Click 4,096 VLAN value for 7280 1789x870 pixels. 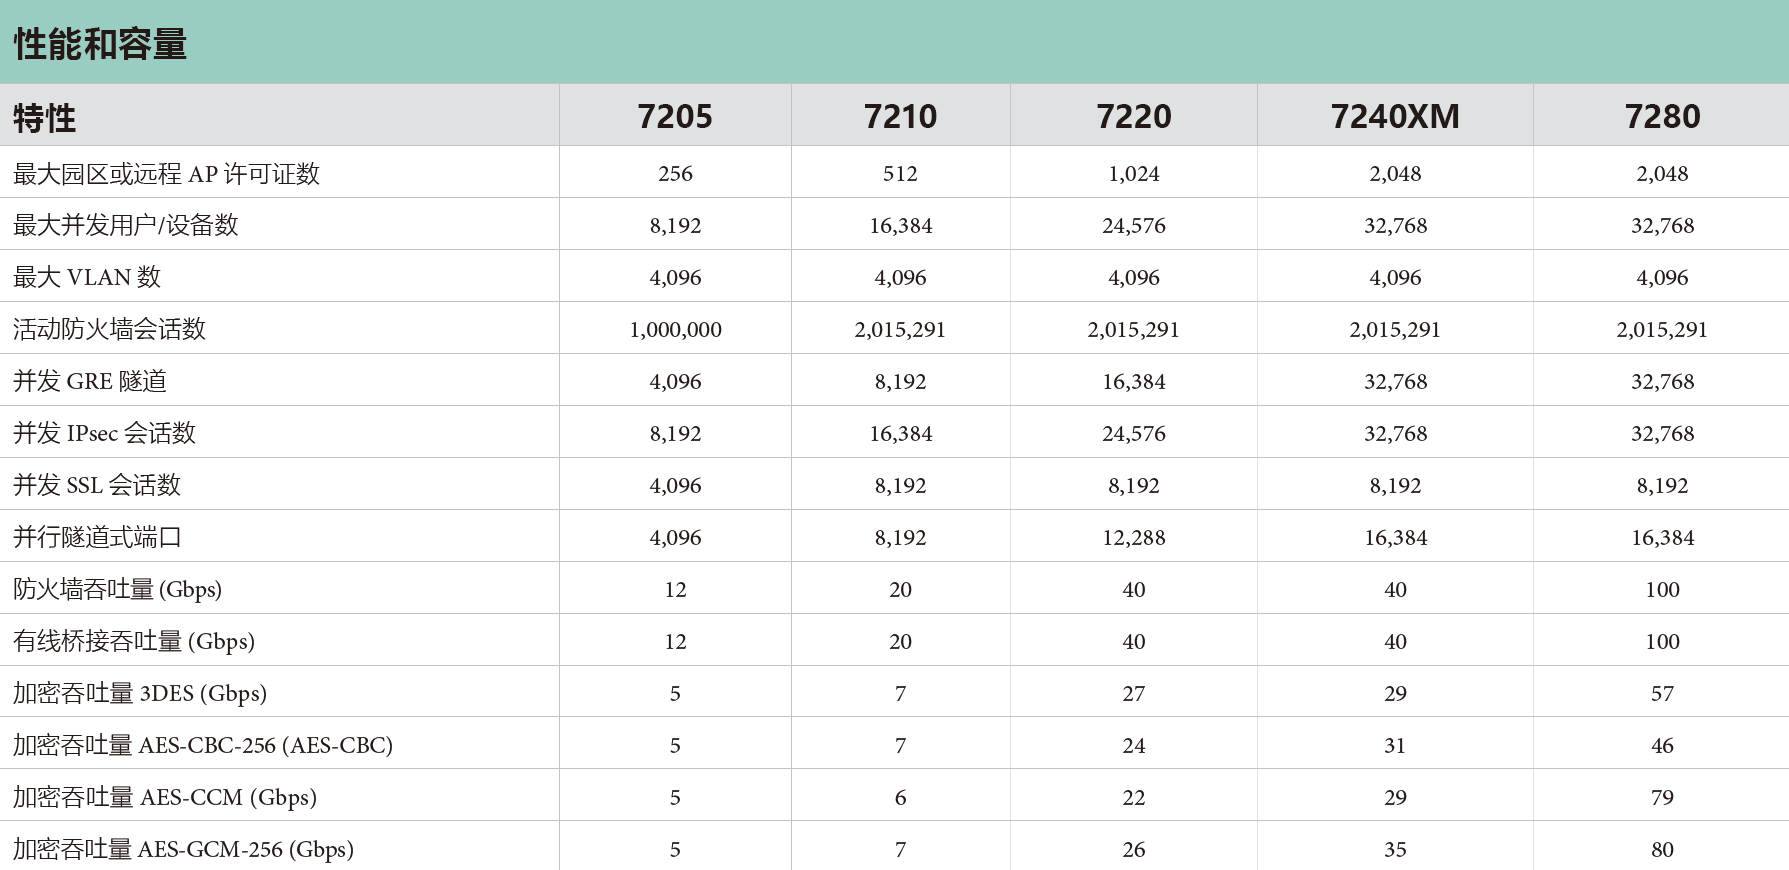(1662, 278)
